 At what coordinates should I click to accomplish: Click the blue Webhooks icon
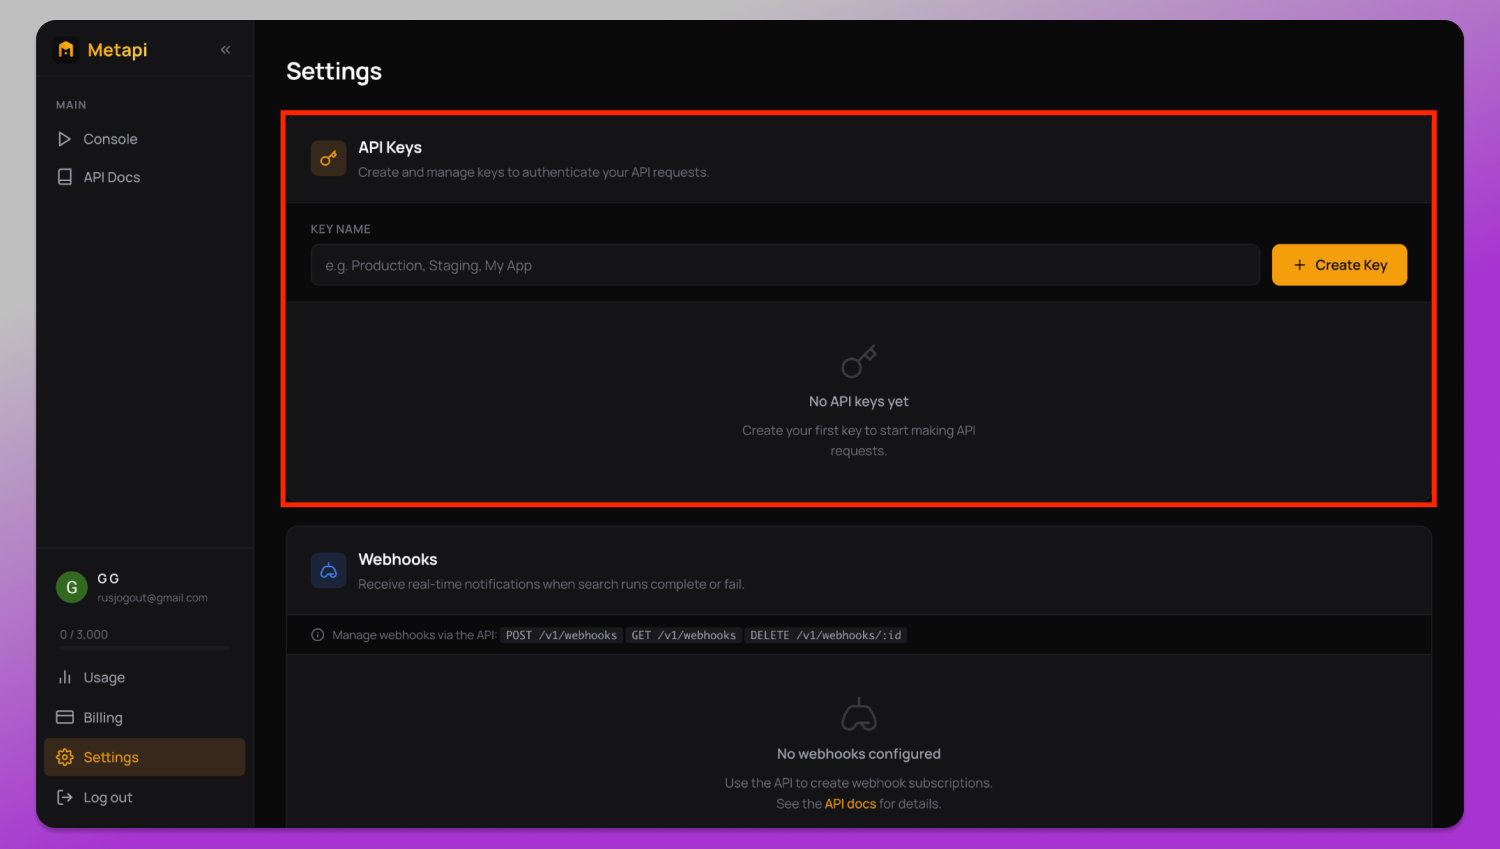tap(328, 571)
